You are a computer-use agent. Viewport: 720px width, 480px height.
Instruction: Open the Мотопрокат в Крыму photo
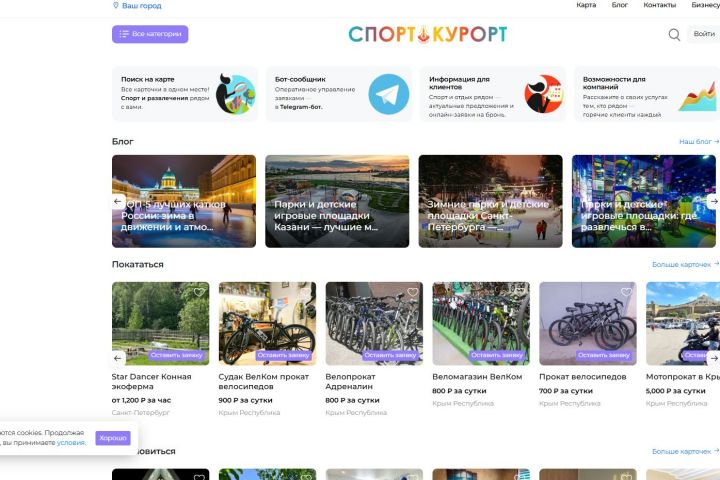pyautogui.click(x=683, y=323)
